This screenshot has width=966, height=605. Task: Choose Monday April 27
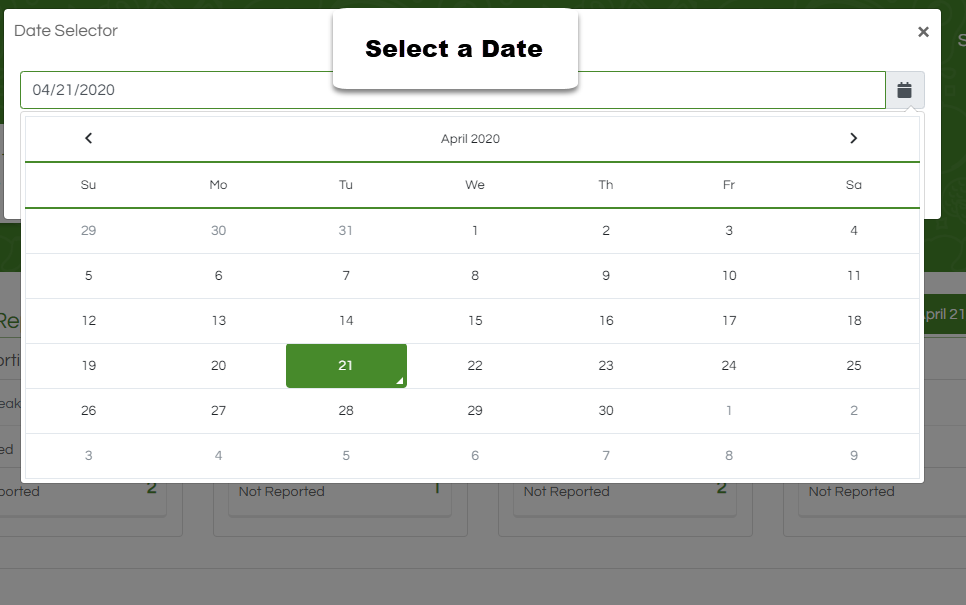[219, 411]
